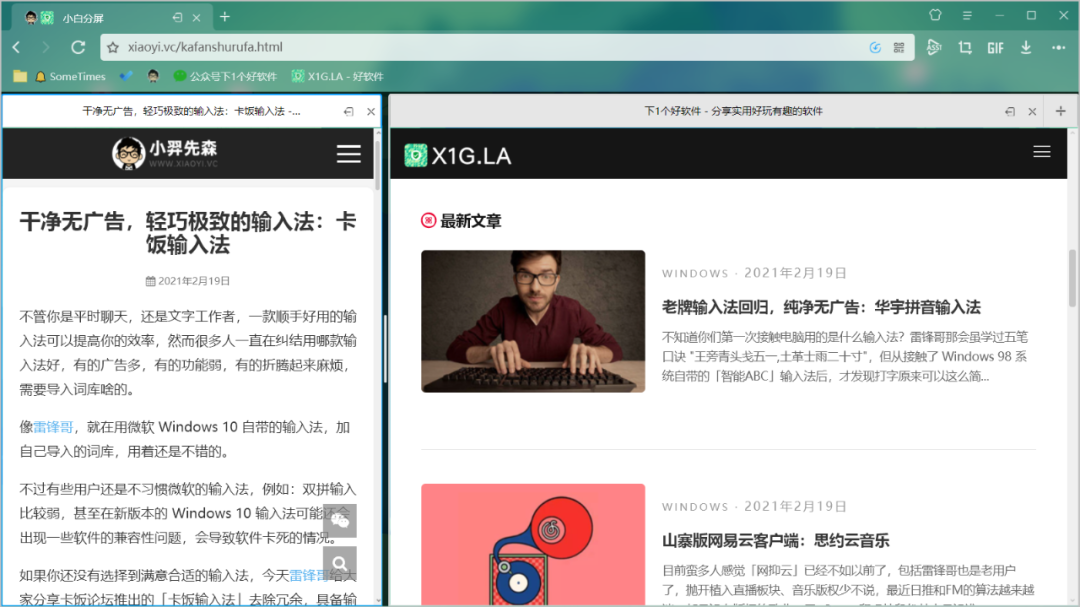
Task: Open the WeChat floating button
Action: click(340, 521)
